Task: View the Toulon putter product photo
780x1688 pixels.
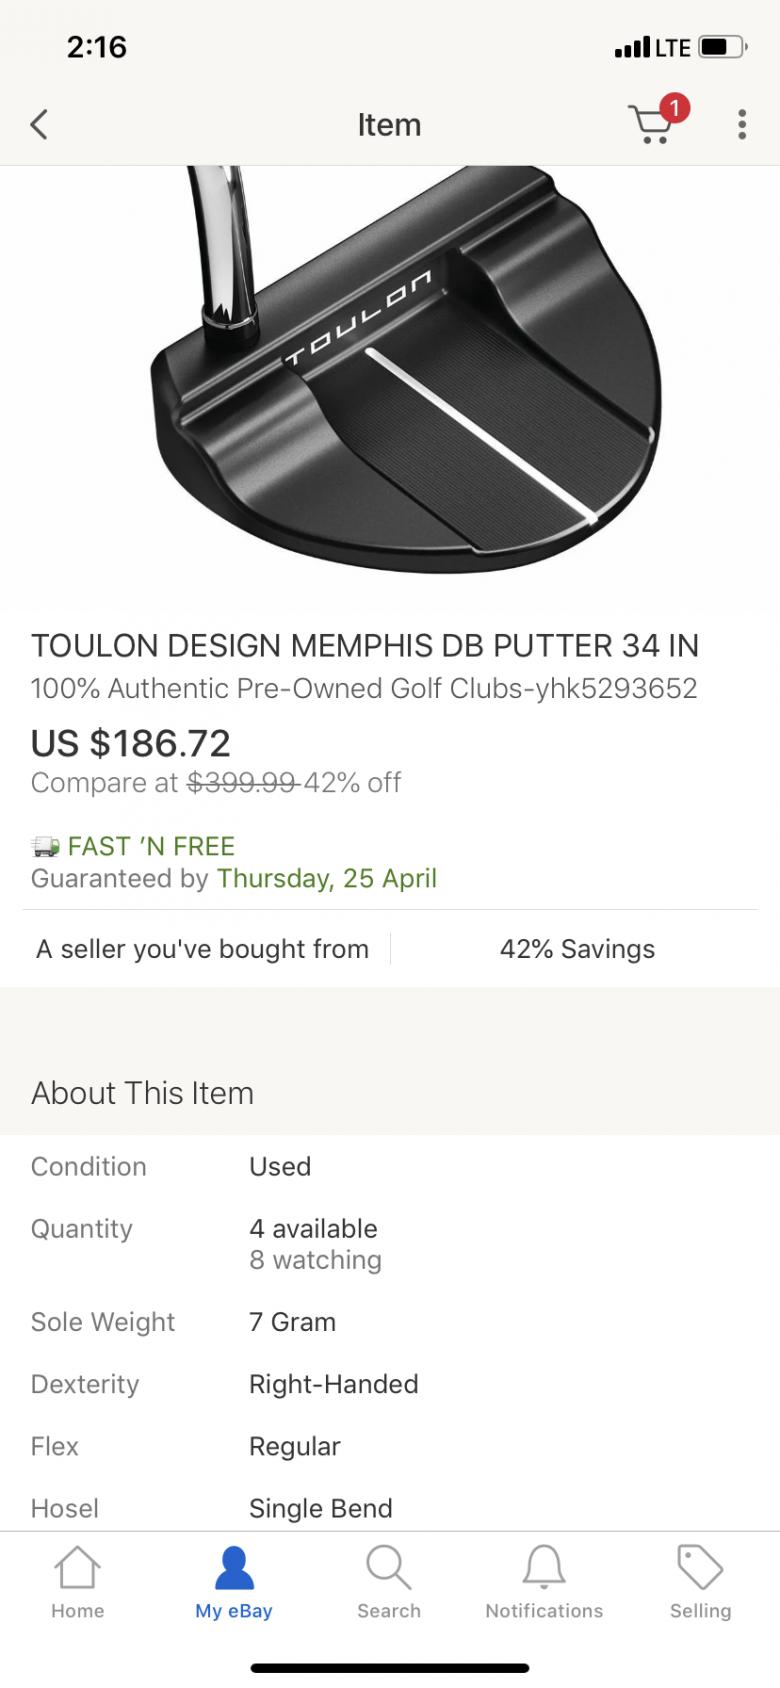Action: tap(400, 380)
